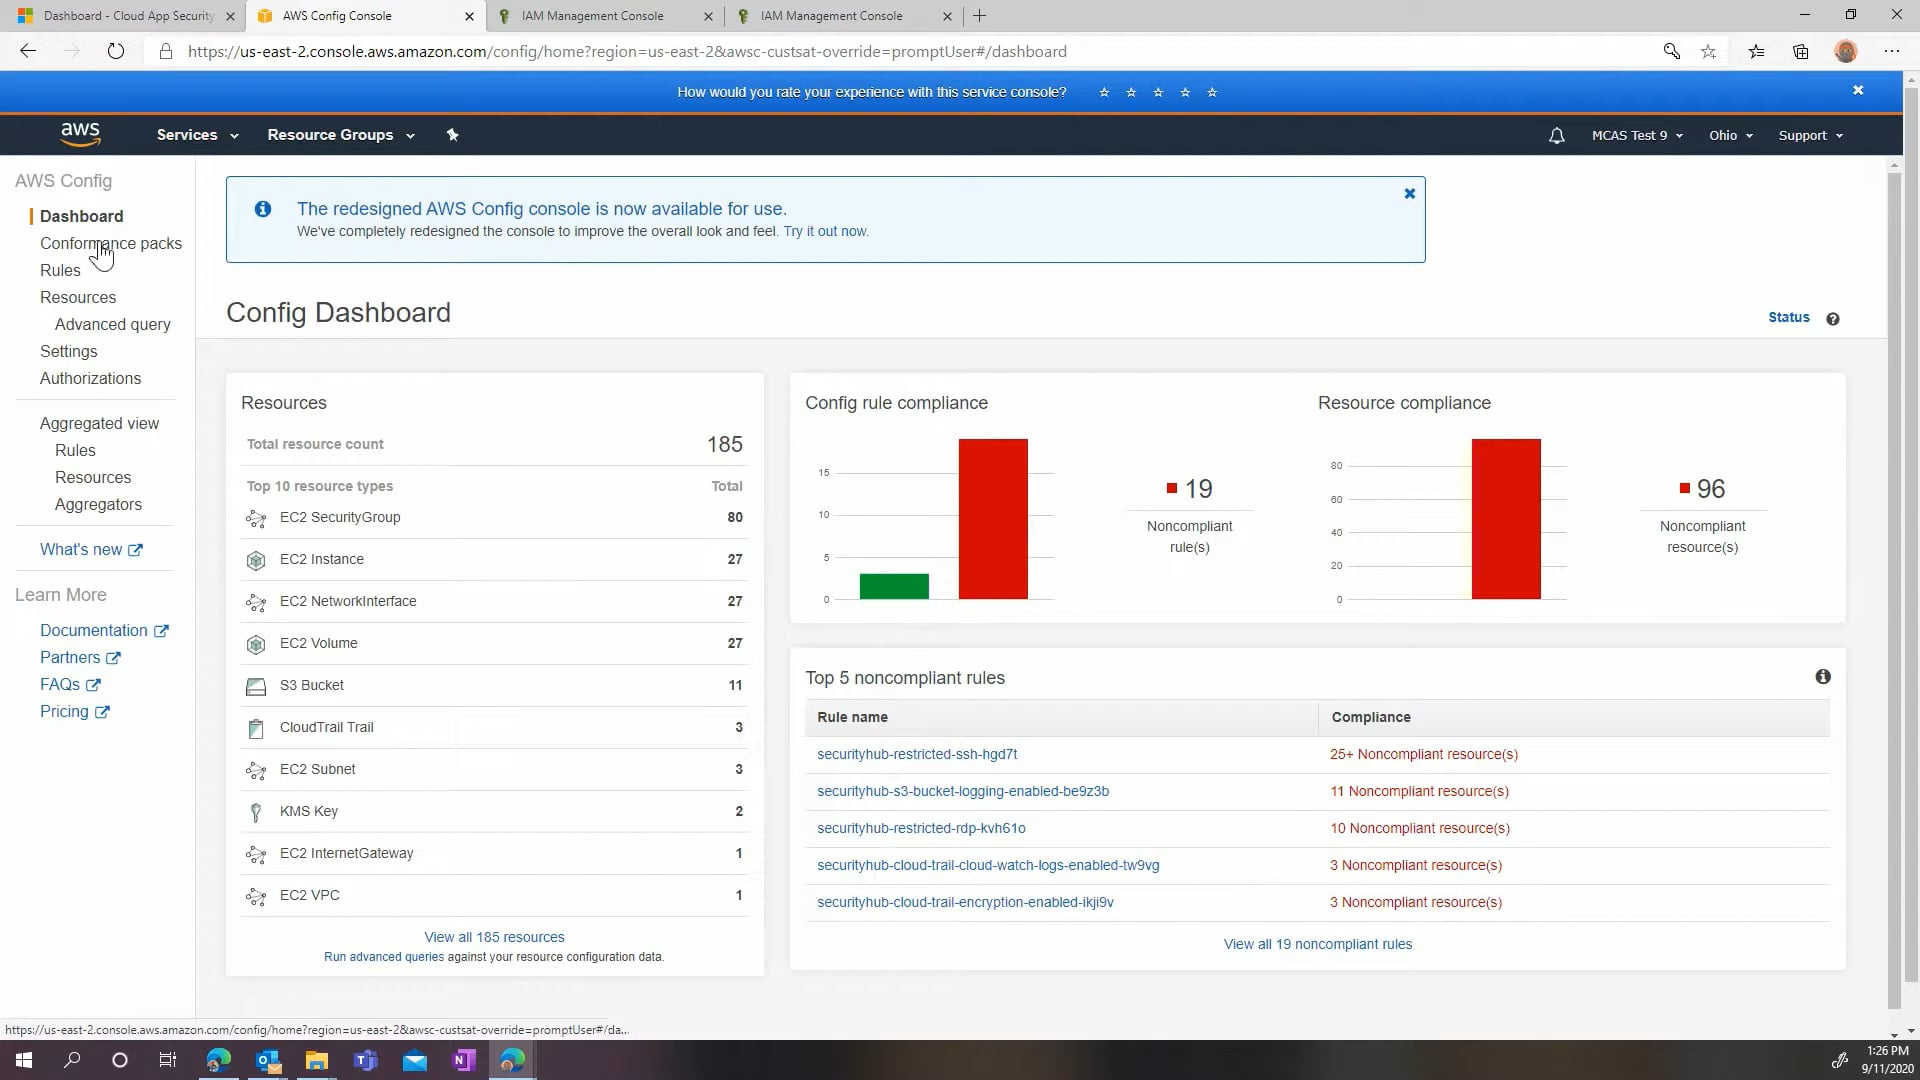Dismiss the rating survey banner
This screenshot has height=1080, width=1920.
(x=1858, y=90)
